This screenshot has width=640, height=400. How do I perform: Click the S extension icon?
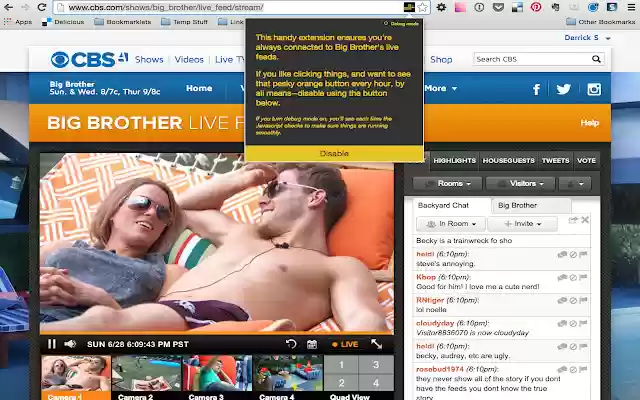[612, 7]
